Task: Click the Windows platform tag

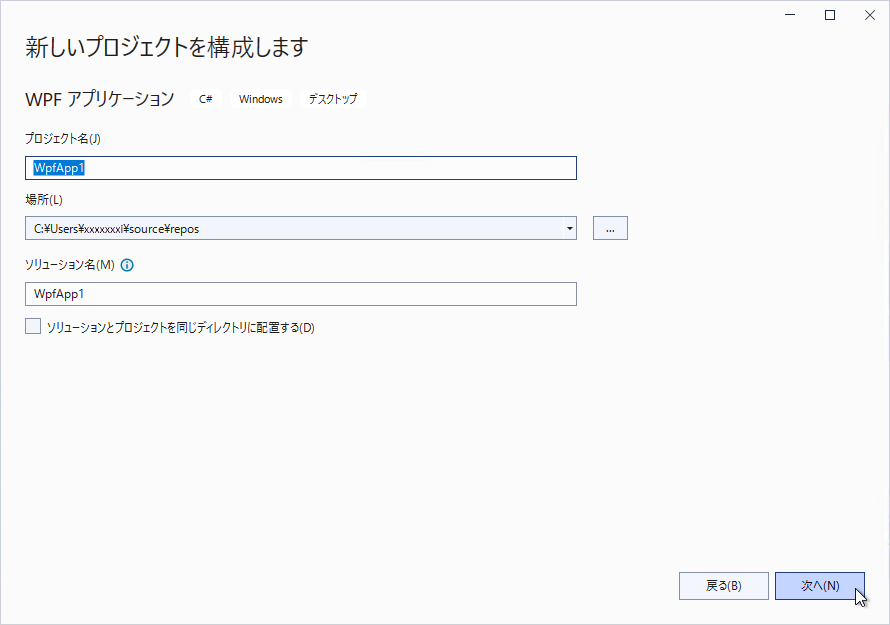Action: coord(261,99)
